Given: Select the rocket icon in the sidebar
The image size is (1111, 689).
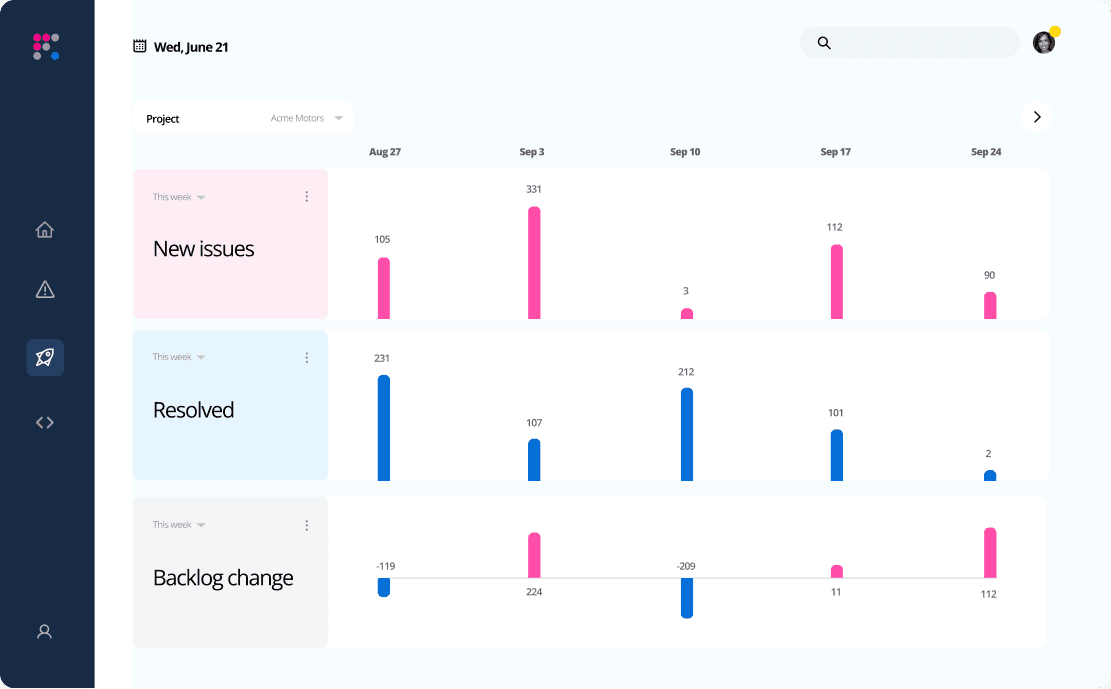Looking at the screenshot, I should click(45, 357).
